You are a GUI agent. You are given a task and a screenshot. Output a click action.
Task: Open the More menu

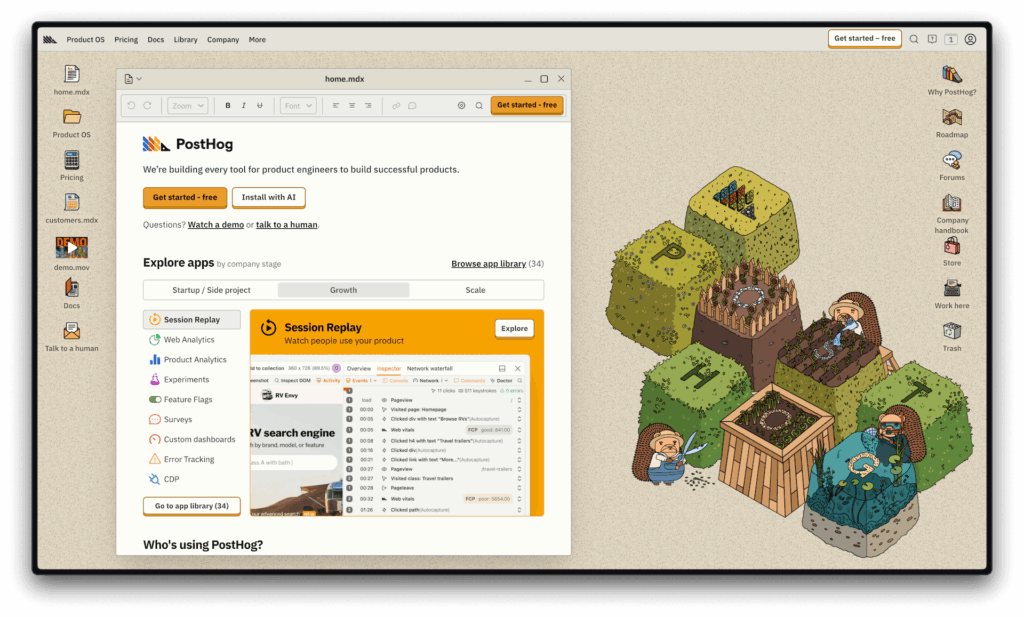tap(257, 40)
